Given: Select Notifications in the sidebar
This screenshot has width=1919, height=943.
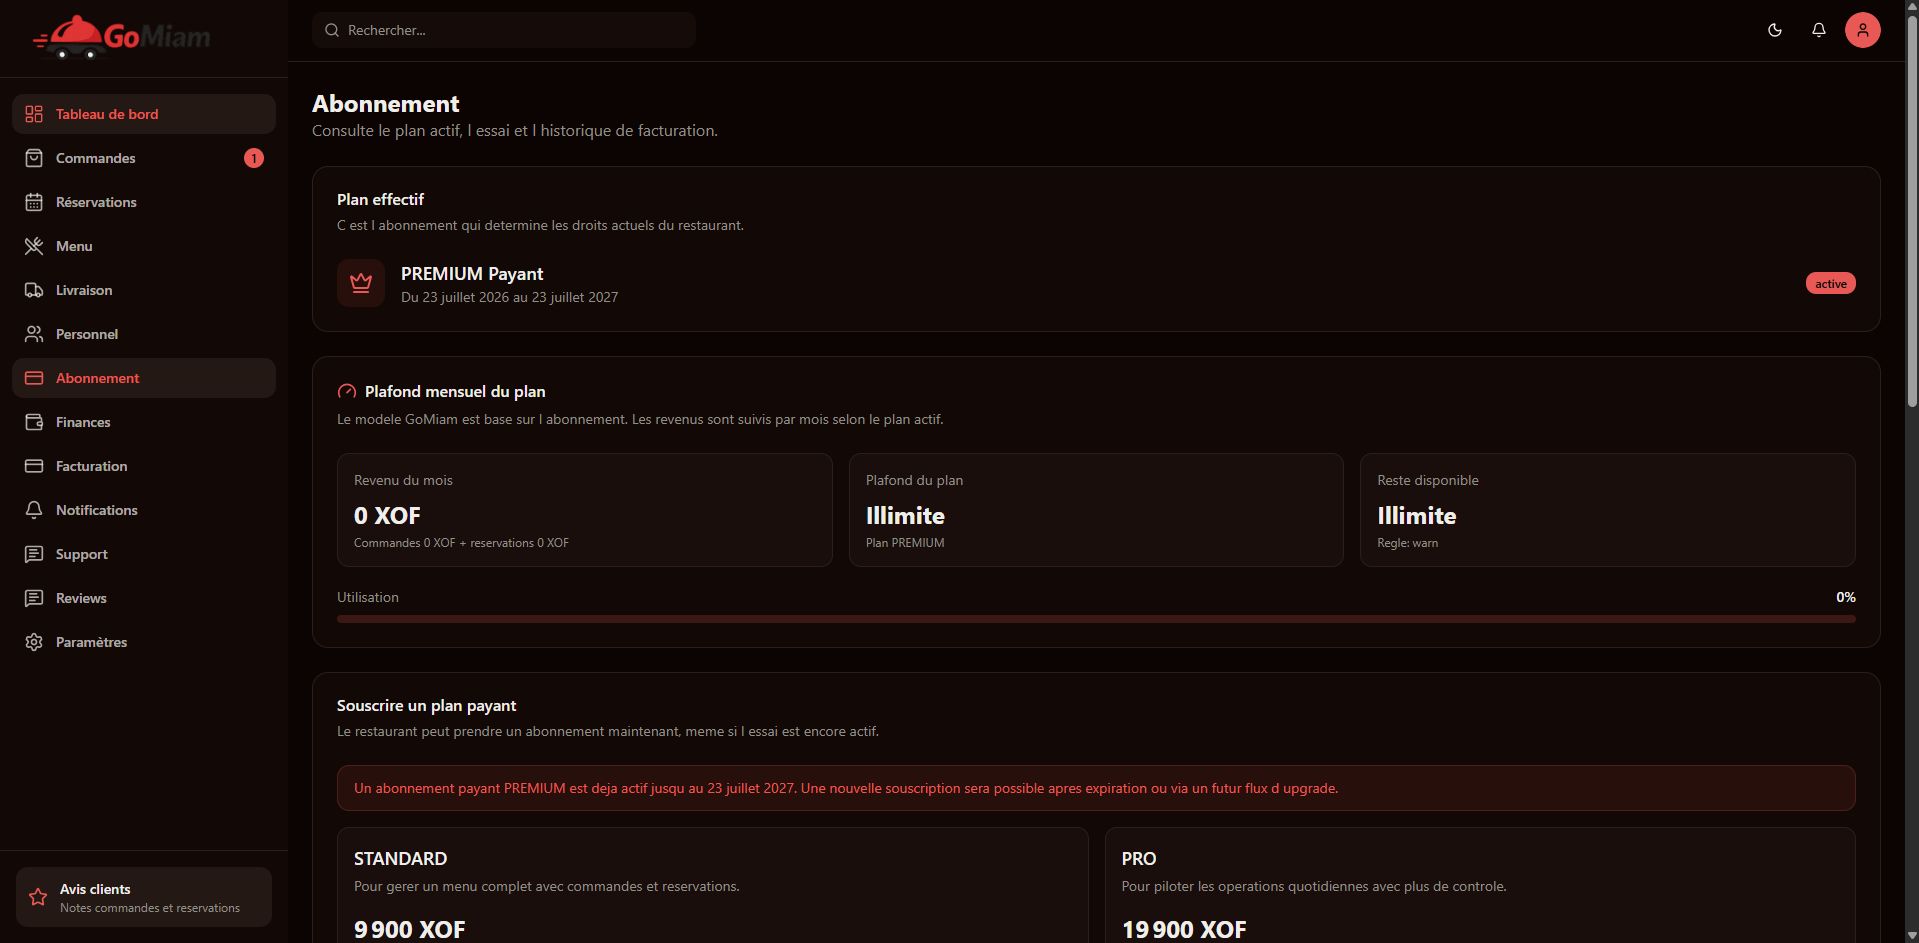Looking at the screenshot, I should [144, 510].
